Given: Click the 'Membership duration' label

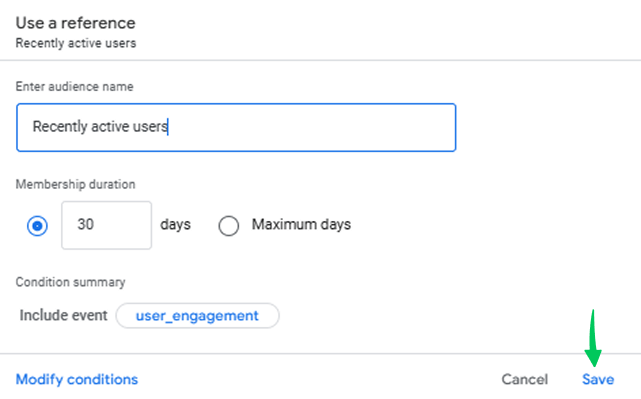Looking at the screenshot, I should click(75, 184).
